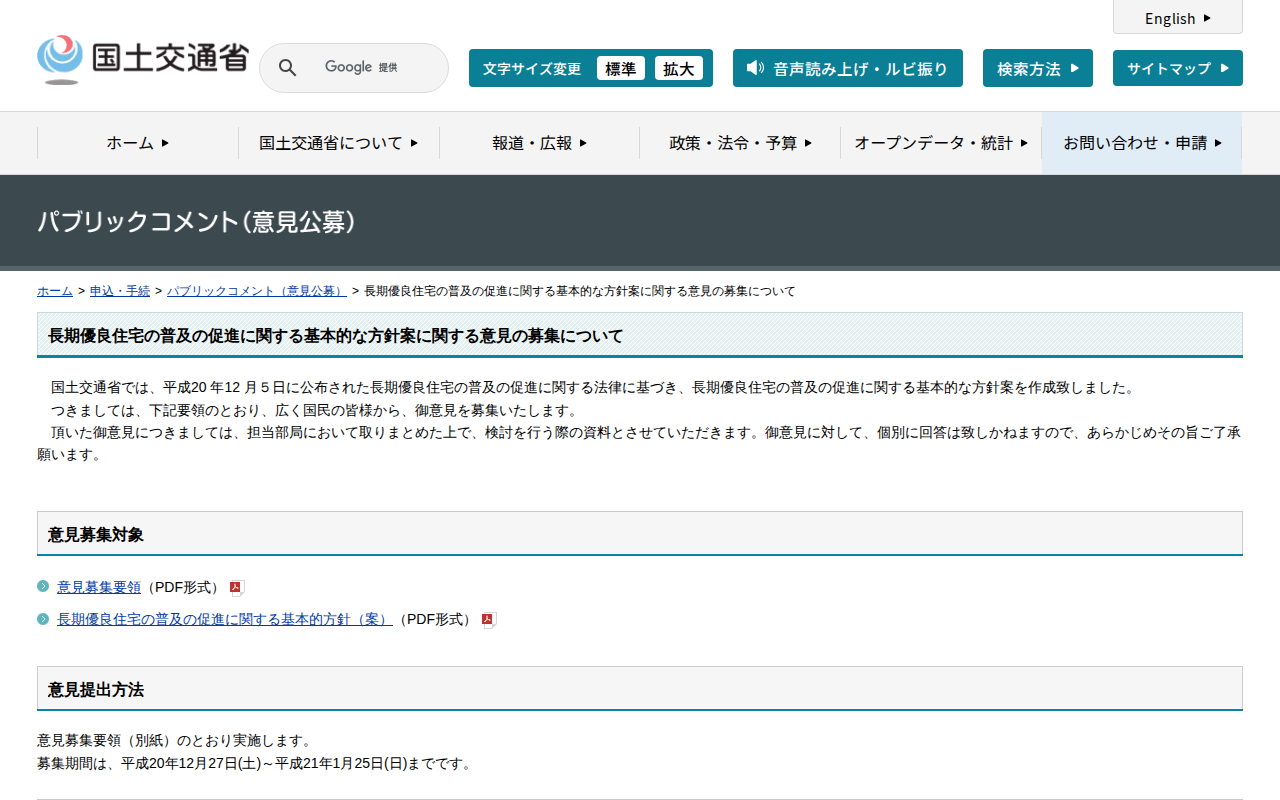Click the PDF icon beside 長期優良住宅の基本的方針（案）
1280x800 pixels.
pyautogui.click(x=487, y=619)
